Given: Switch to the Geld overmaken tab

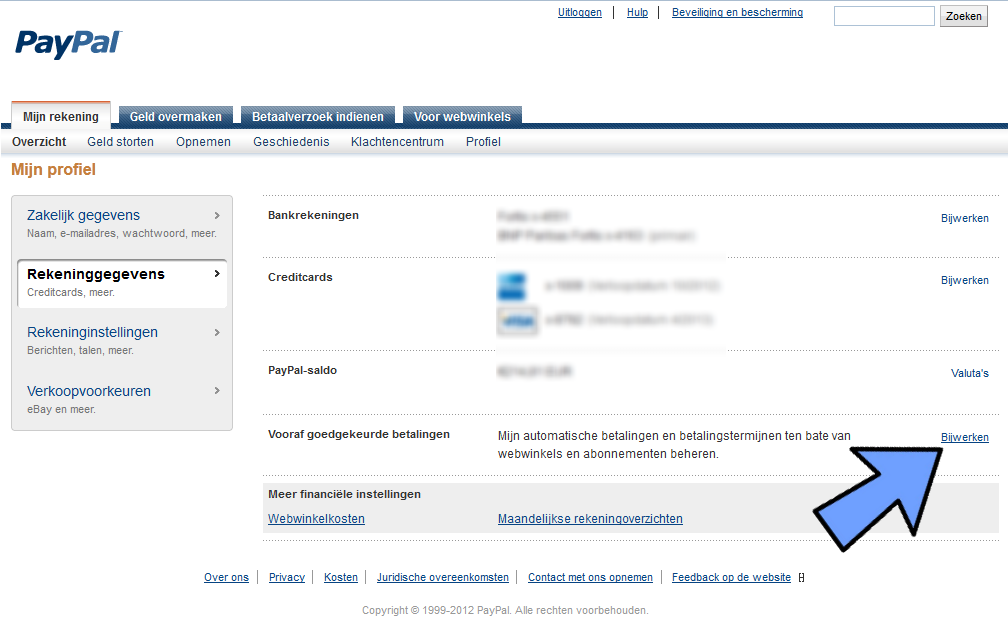Looking at the screenshot, I should point(176,117).
